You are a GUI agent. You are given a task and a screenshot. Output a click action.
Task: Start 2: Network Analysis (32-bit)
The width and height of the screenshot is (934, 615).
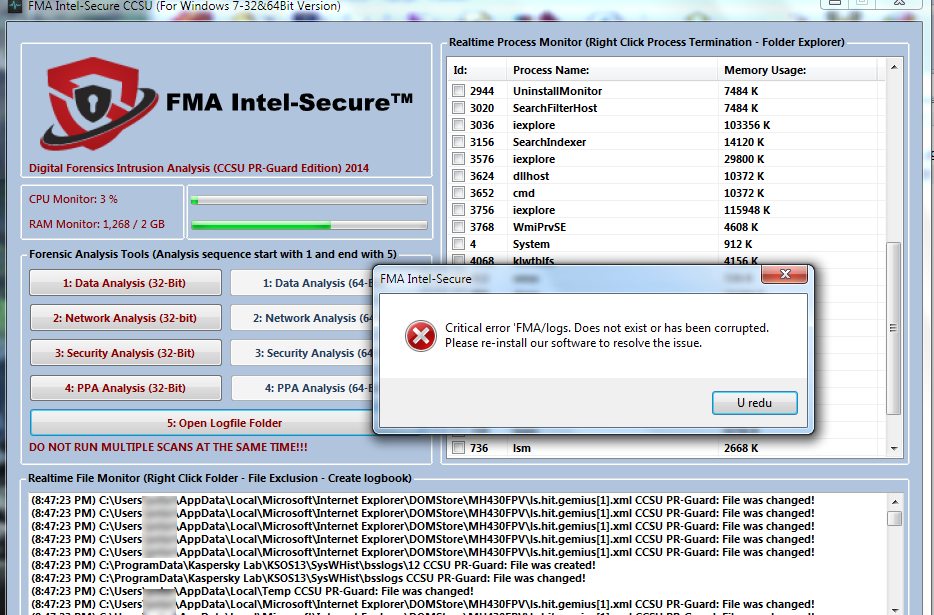(x=125, y=318)
